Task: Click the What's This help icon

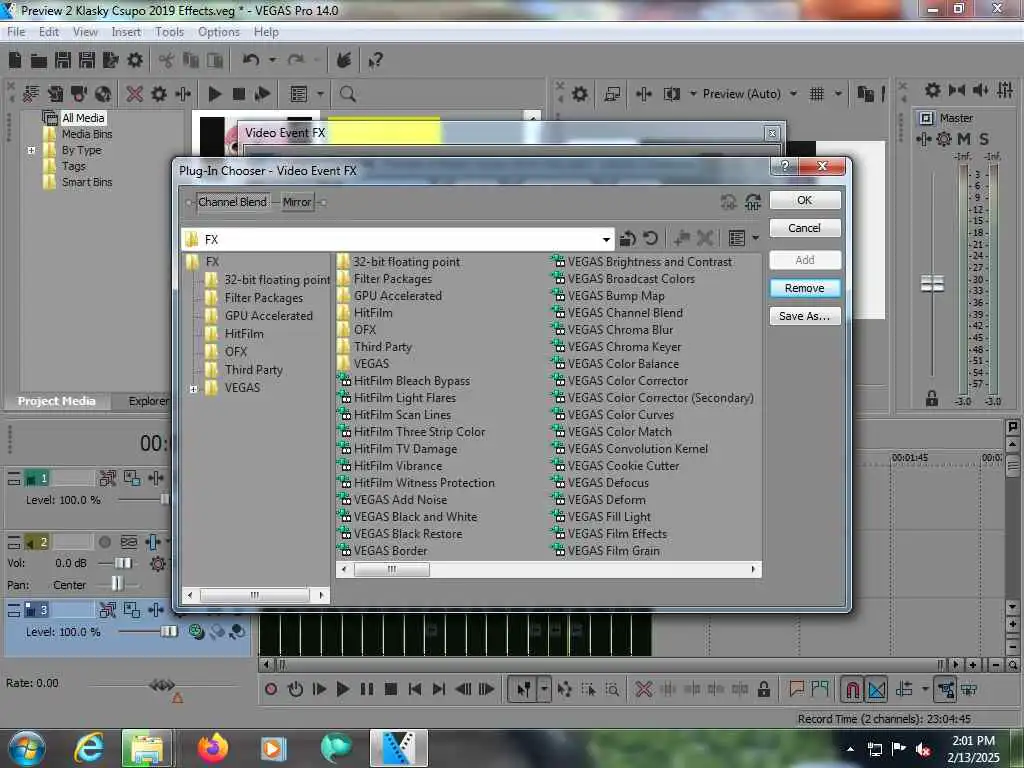Action: [375, 61]
